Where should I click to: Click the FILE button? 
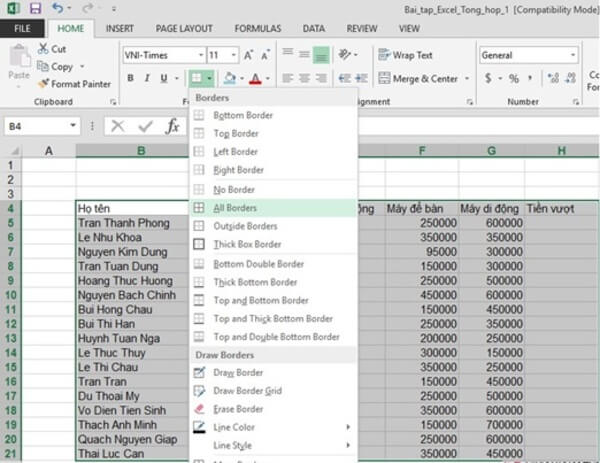(21, 29)
